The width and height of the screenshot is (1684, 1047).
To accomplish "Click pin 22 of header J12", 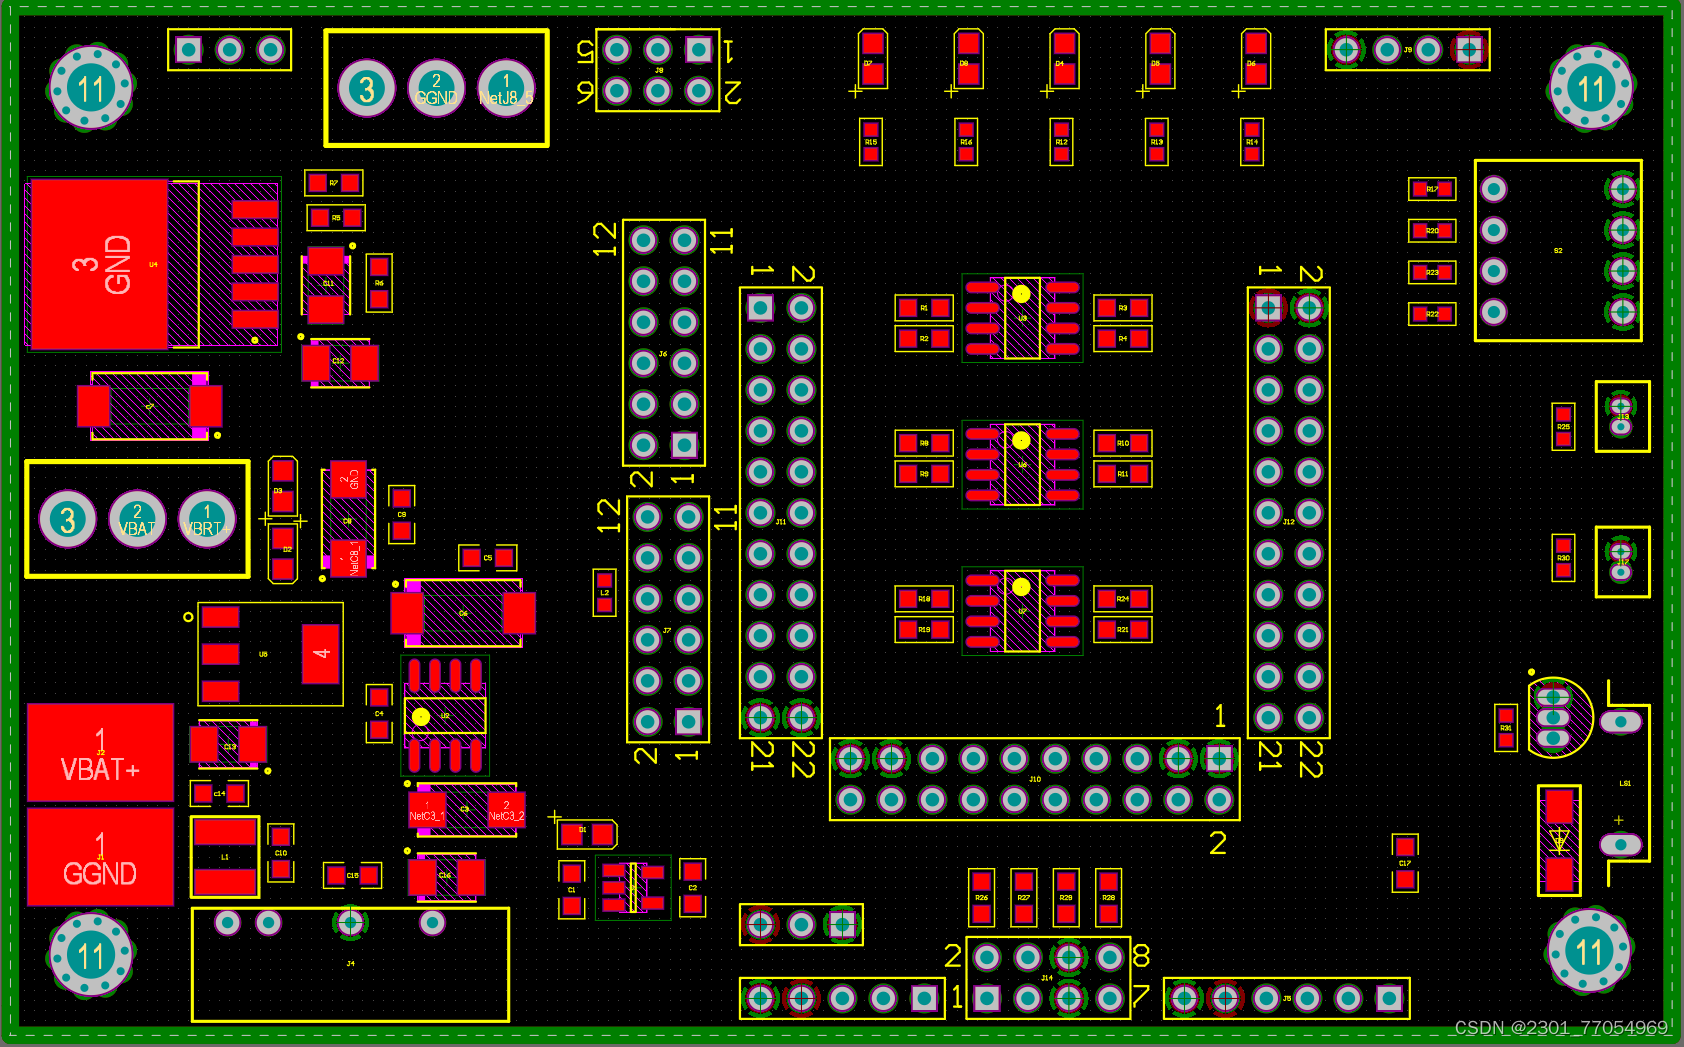I will (x=1307, y=716).
